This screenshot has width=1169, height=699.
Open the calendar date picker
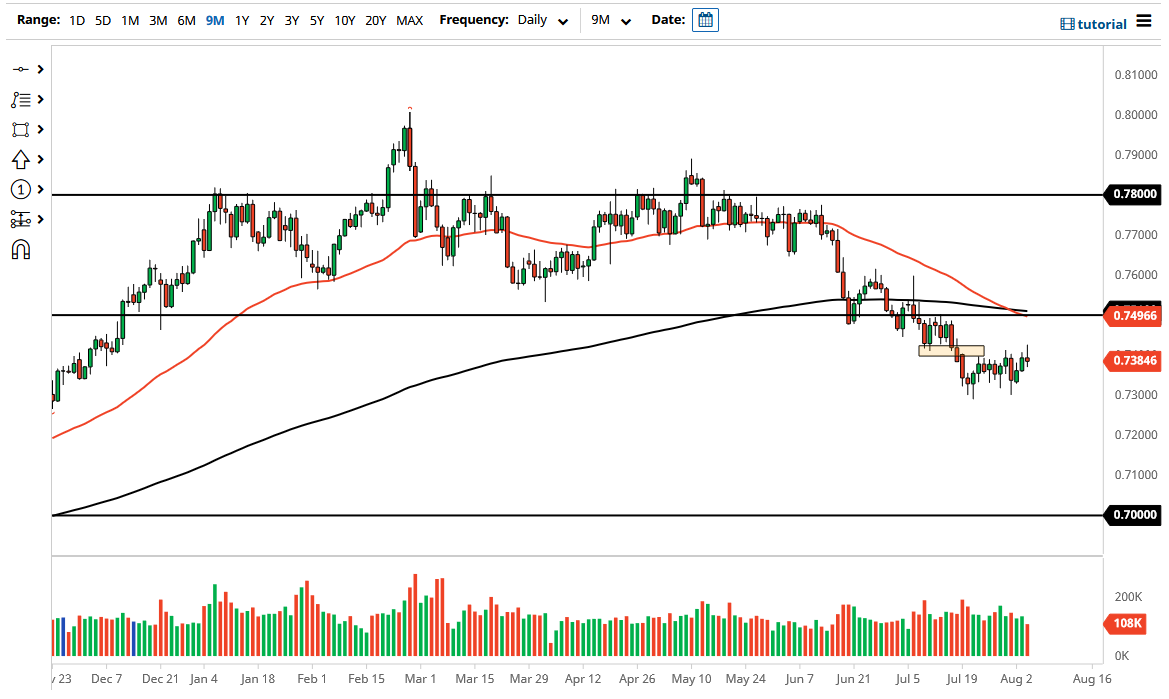click(705, 20)
